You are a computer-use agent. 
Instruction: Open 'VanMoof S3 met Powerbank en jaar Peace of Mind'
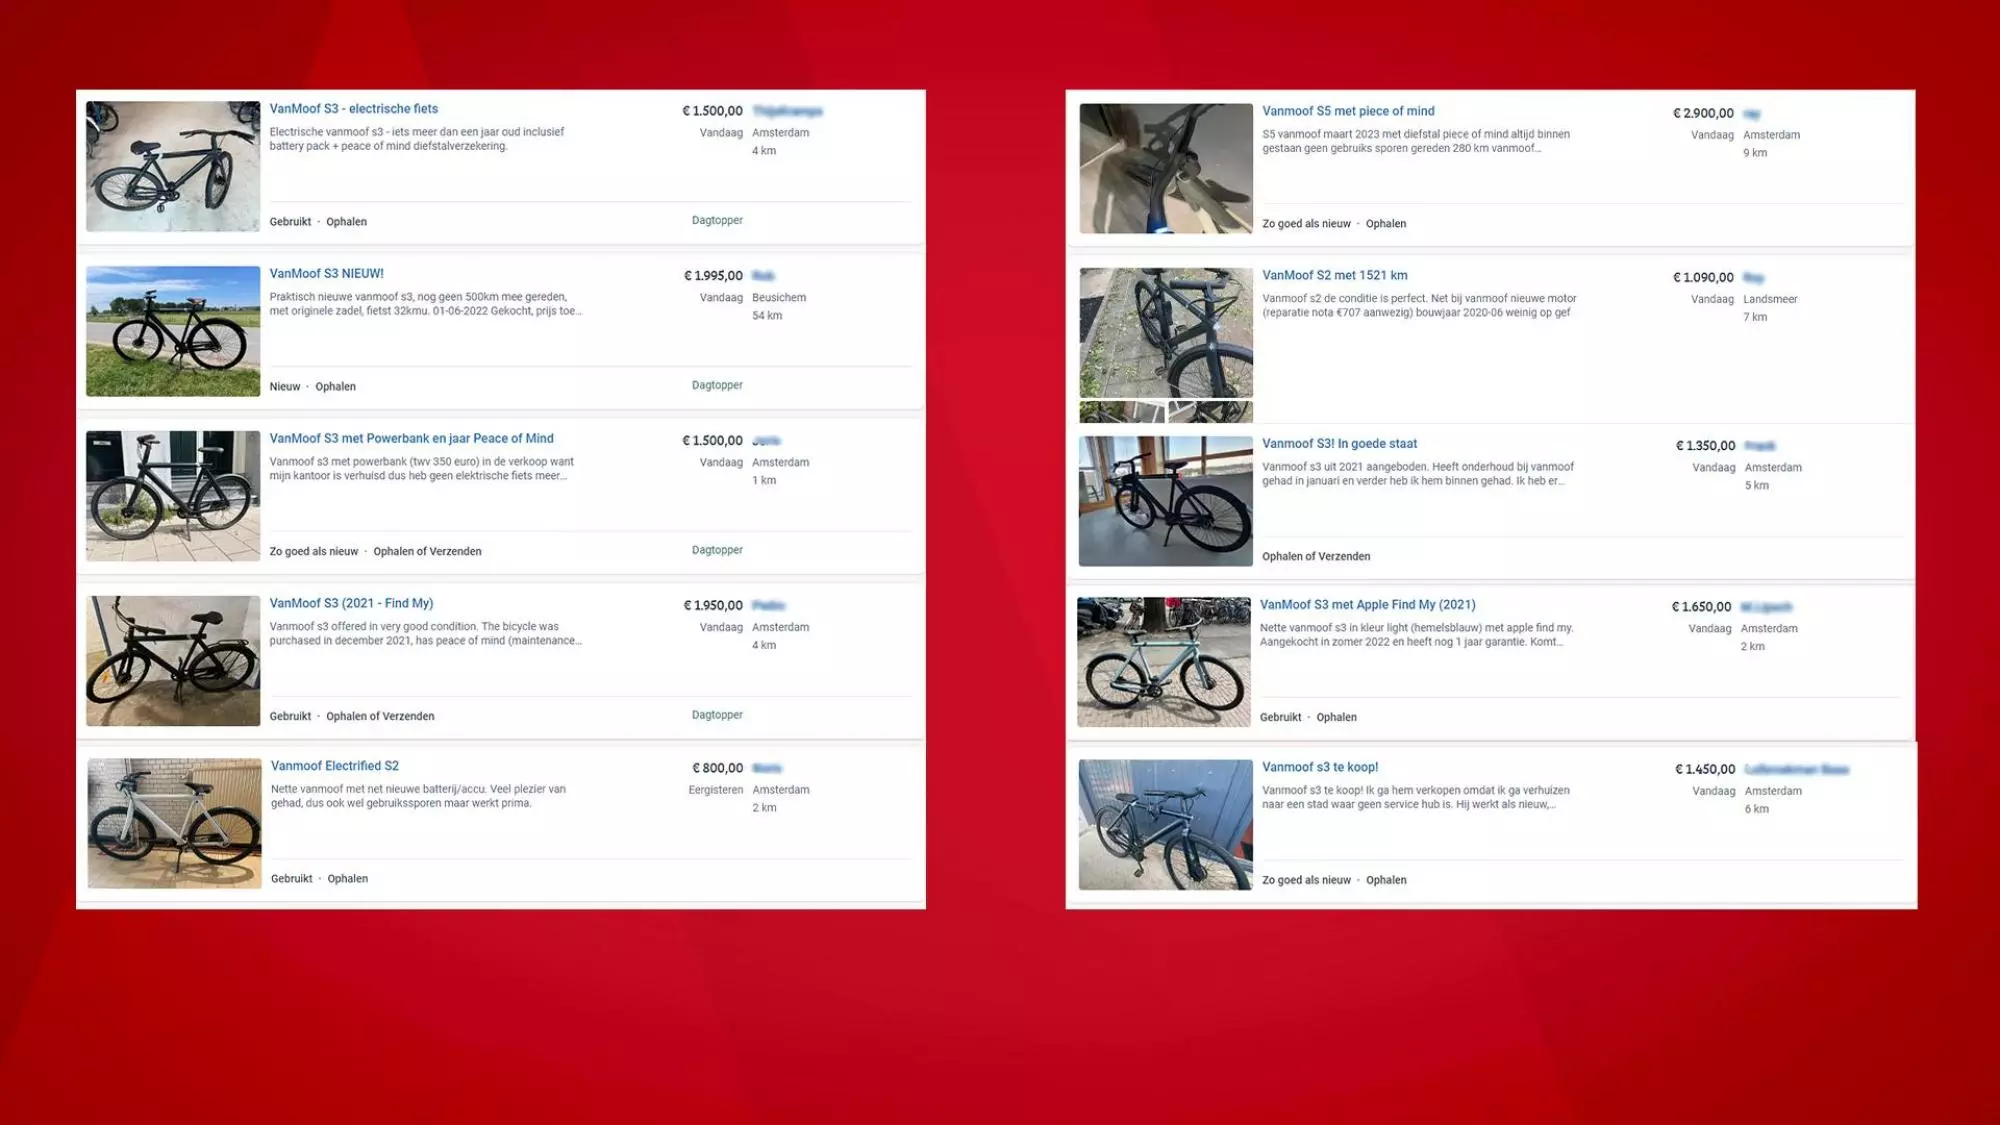[411, 439]
